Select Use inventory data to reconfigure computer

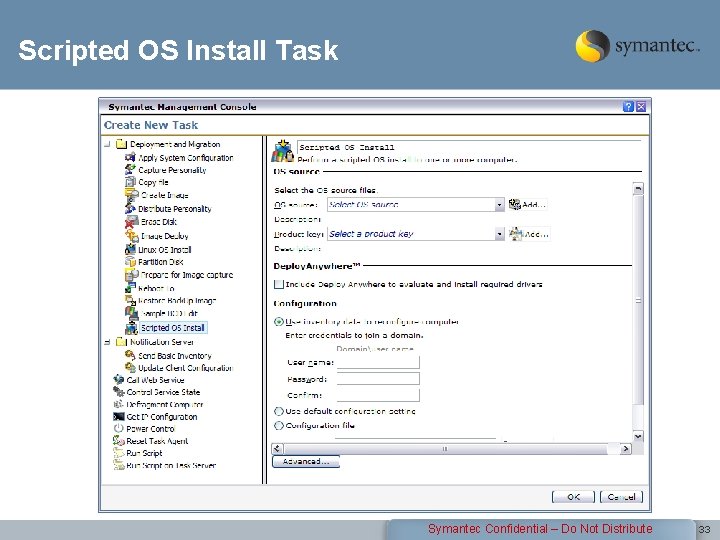279,322
